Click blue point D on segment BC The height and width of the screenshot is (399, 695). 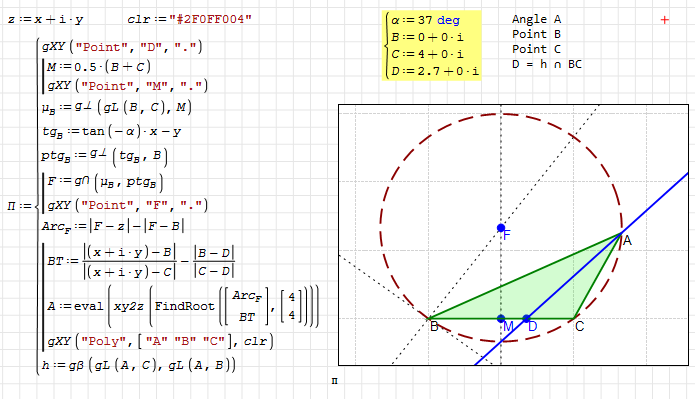click(526, 318)
